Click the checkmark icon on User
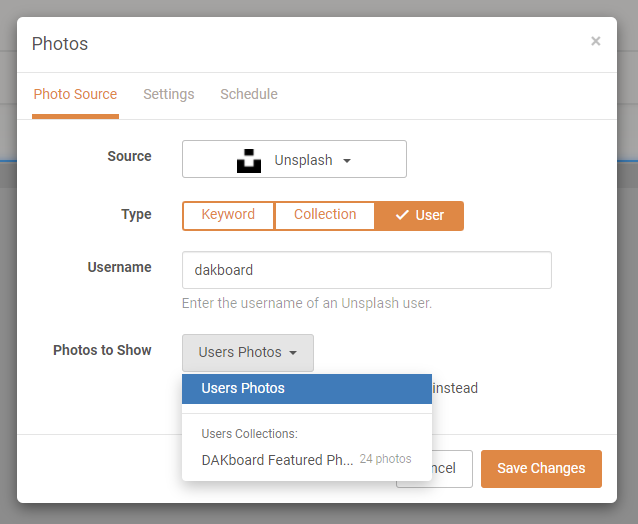The image size is (638, 524). click(402, 215)
